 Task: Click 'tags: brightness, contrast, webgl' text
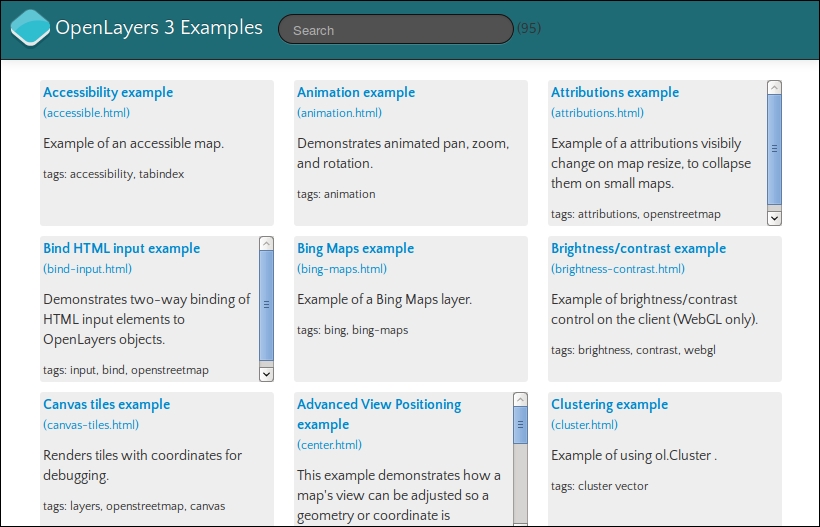[x=633, y=350]
